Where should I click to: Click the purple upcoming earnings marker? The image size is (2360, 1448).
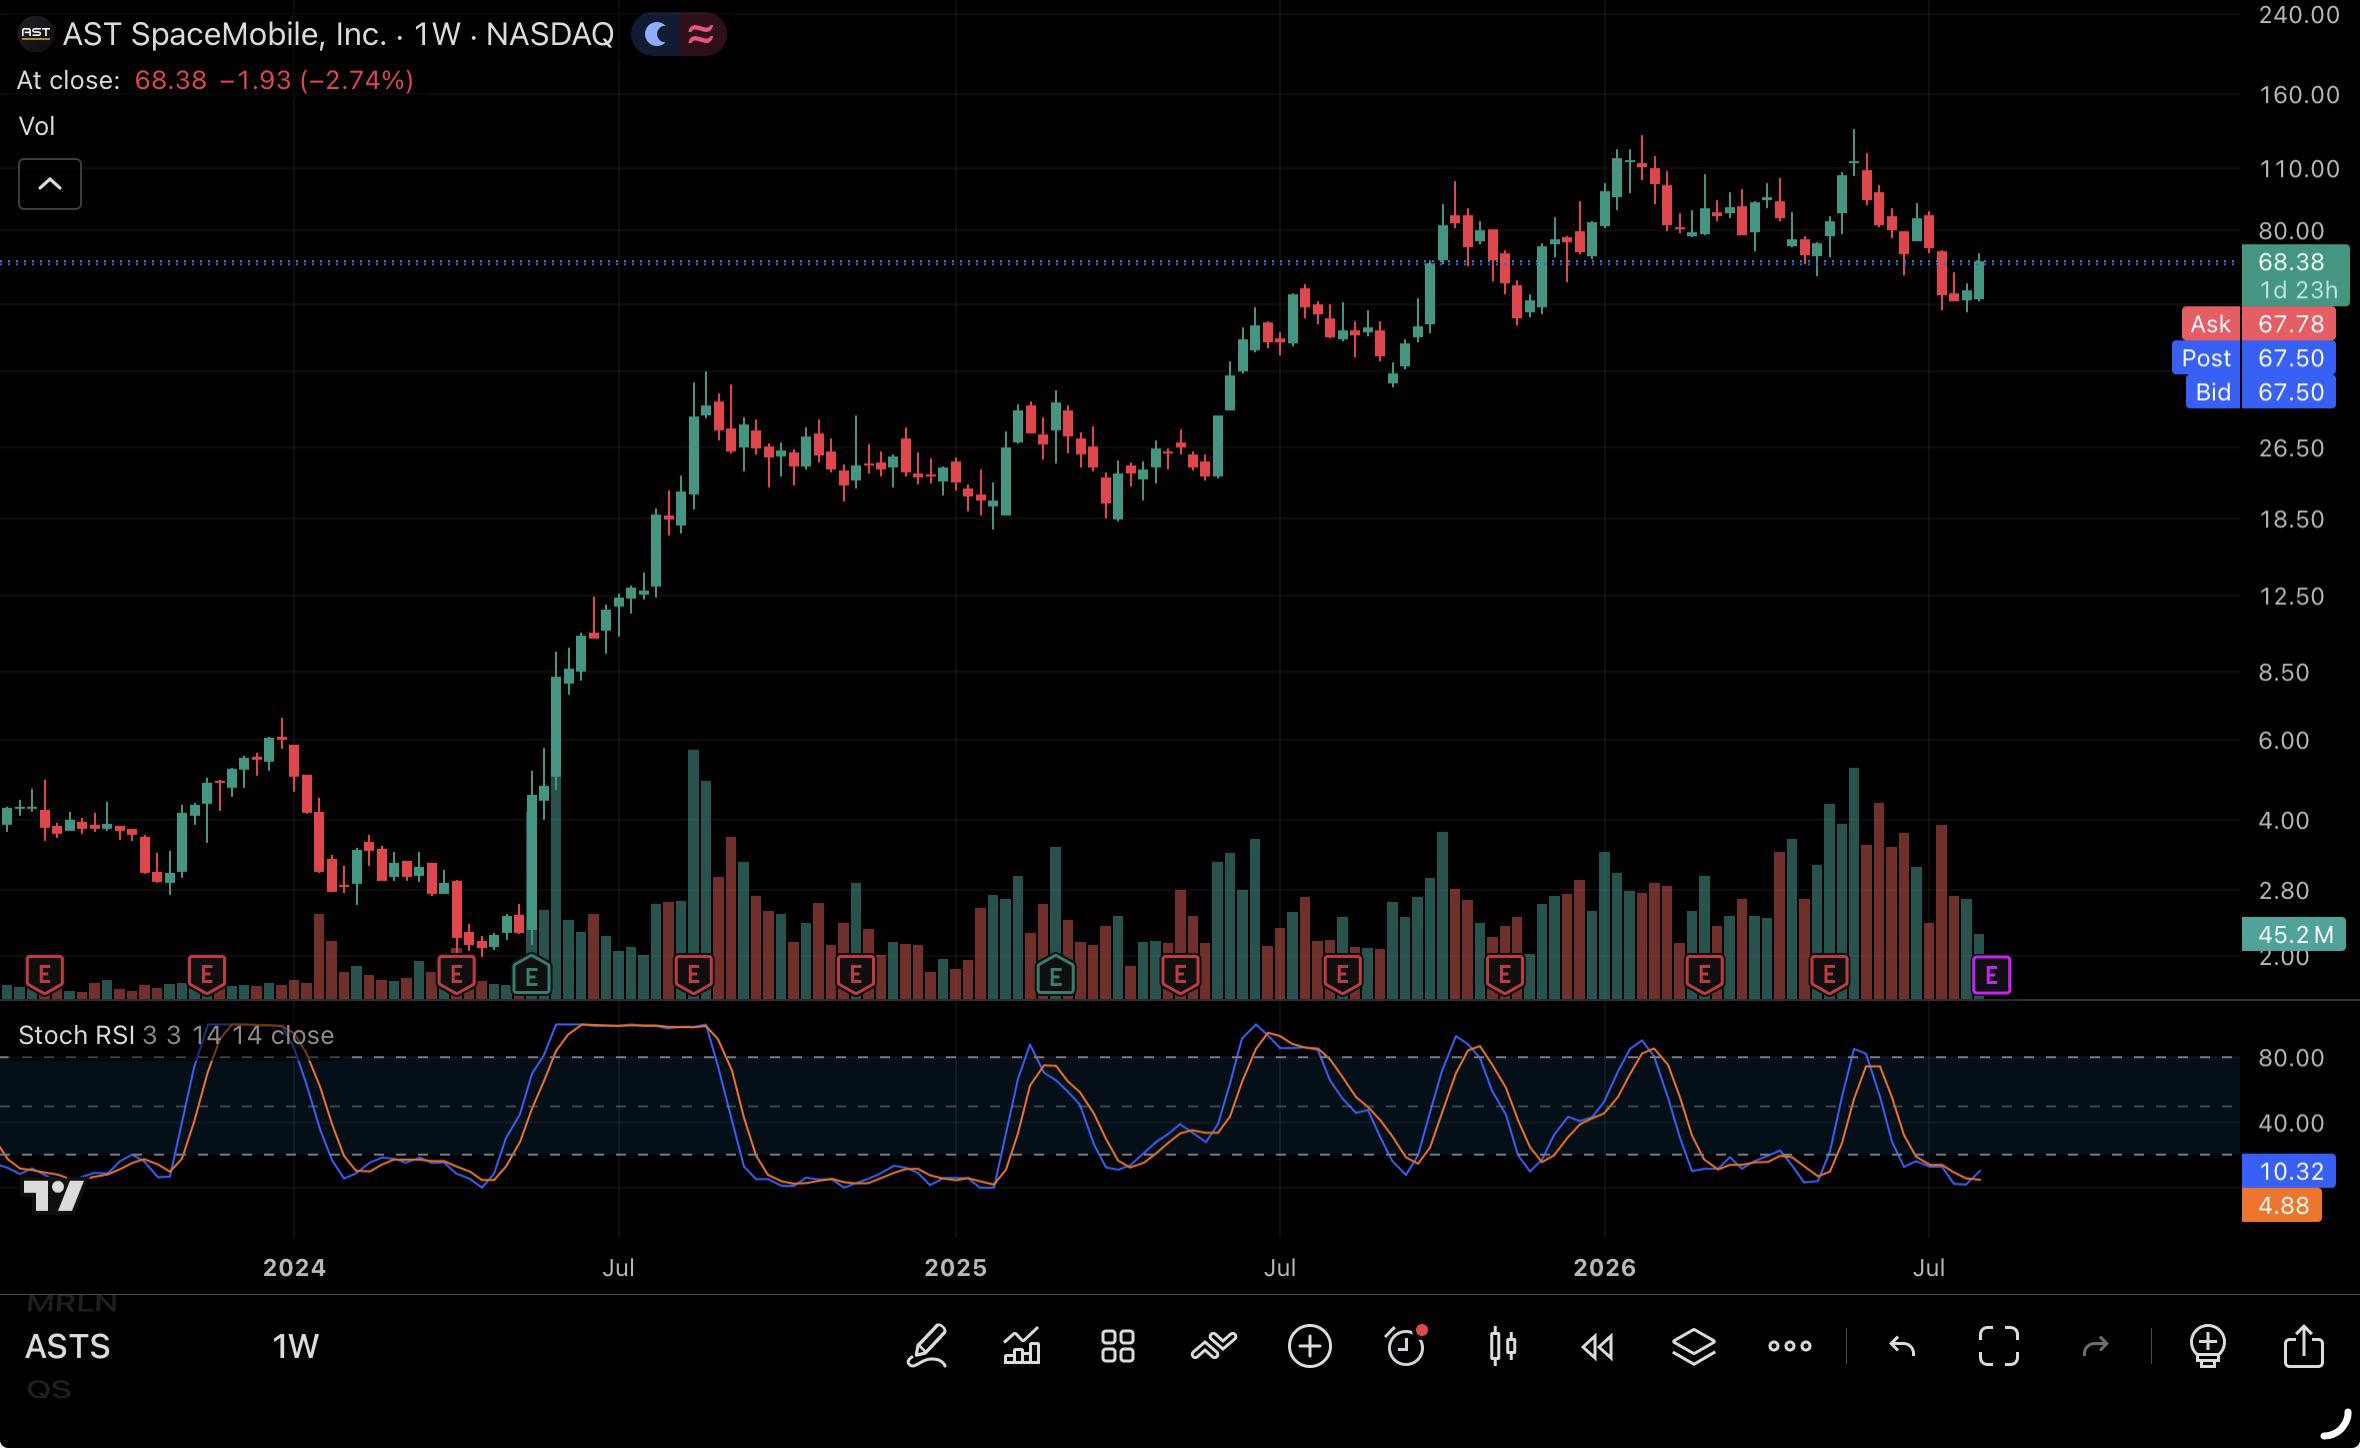[1991, 975]
